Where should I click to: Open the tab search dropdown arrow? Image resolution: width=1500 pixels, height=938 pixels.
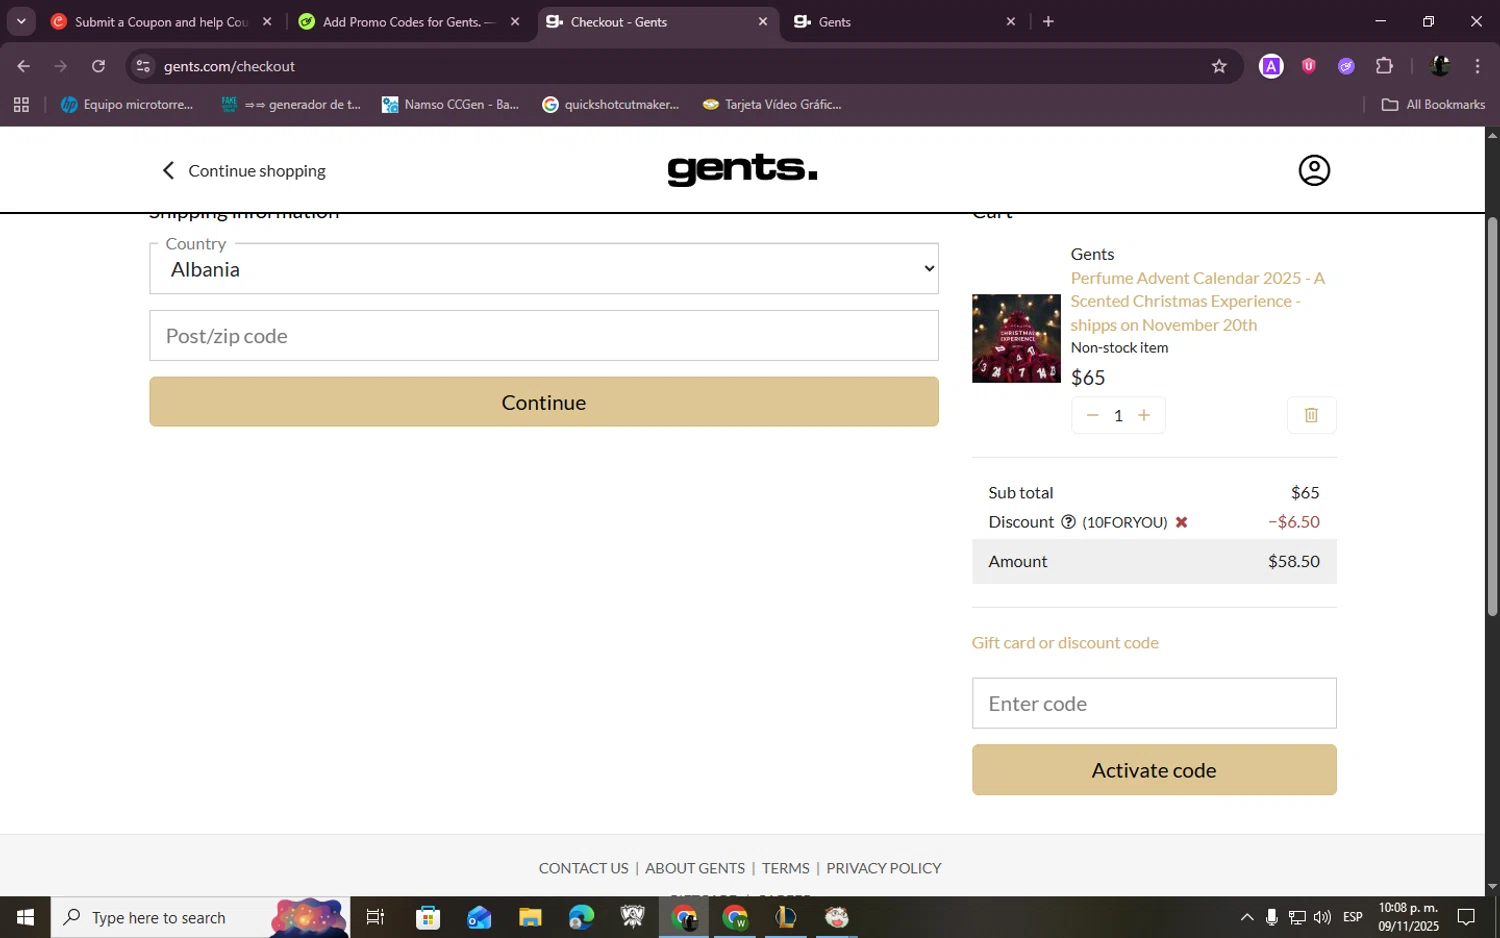click(21, 22)
